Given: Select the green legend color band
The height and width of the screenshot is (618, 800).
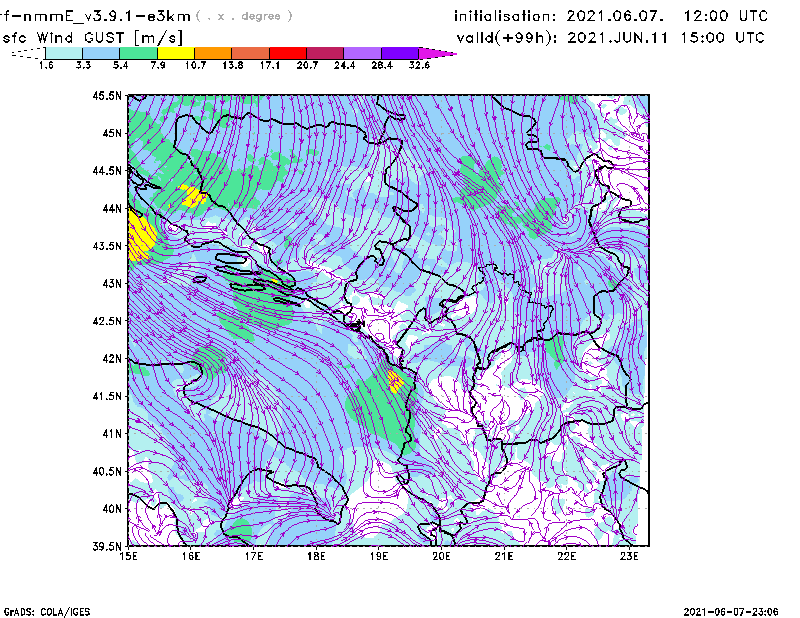Looking at the screenshot, I should (x=138, y=52).
